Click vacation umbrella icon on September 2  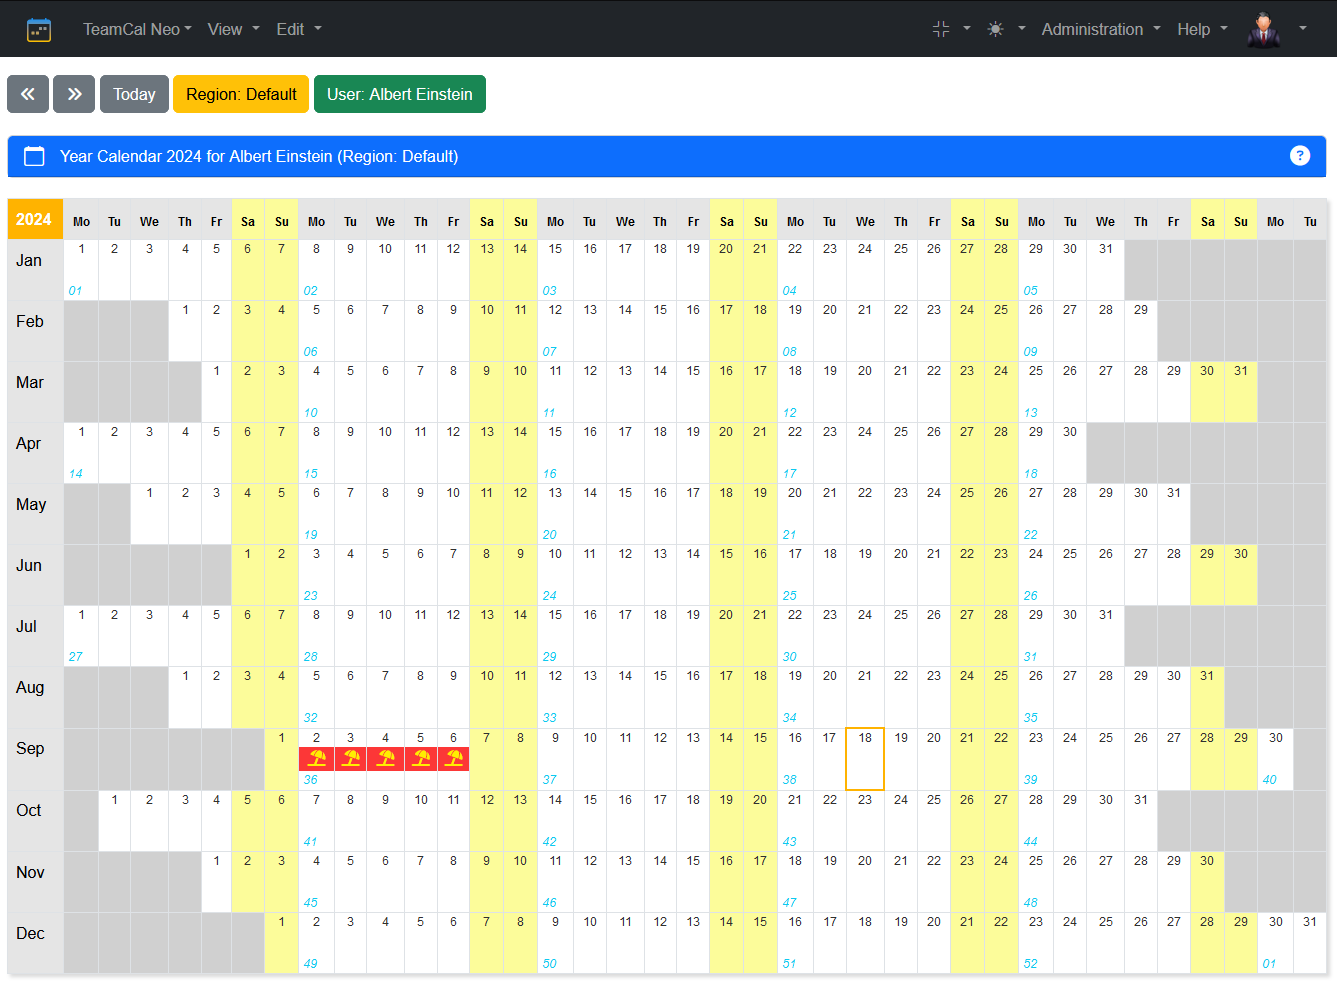click(x=317, y=759)
